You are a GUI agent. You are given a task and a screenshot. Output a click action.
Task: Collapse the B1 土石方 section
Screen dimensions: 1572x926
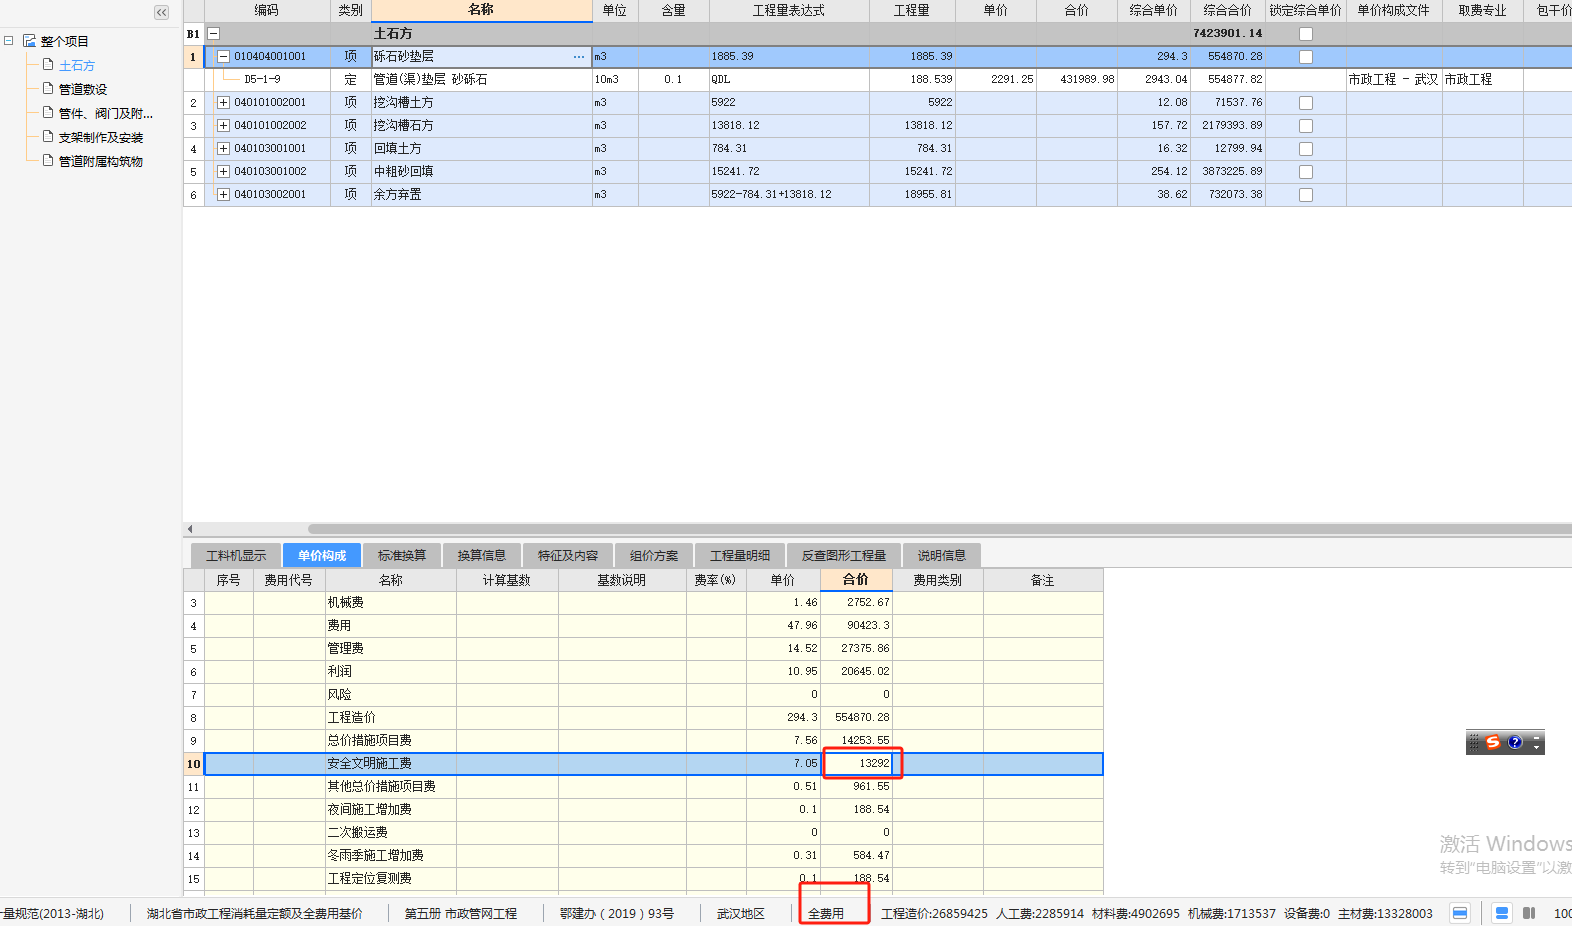213,33
